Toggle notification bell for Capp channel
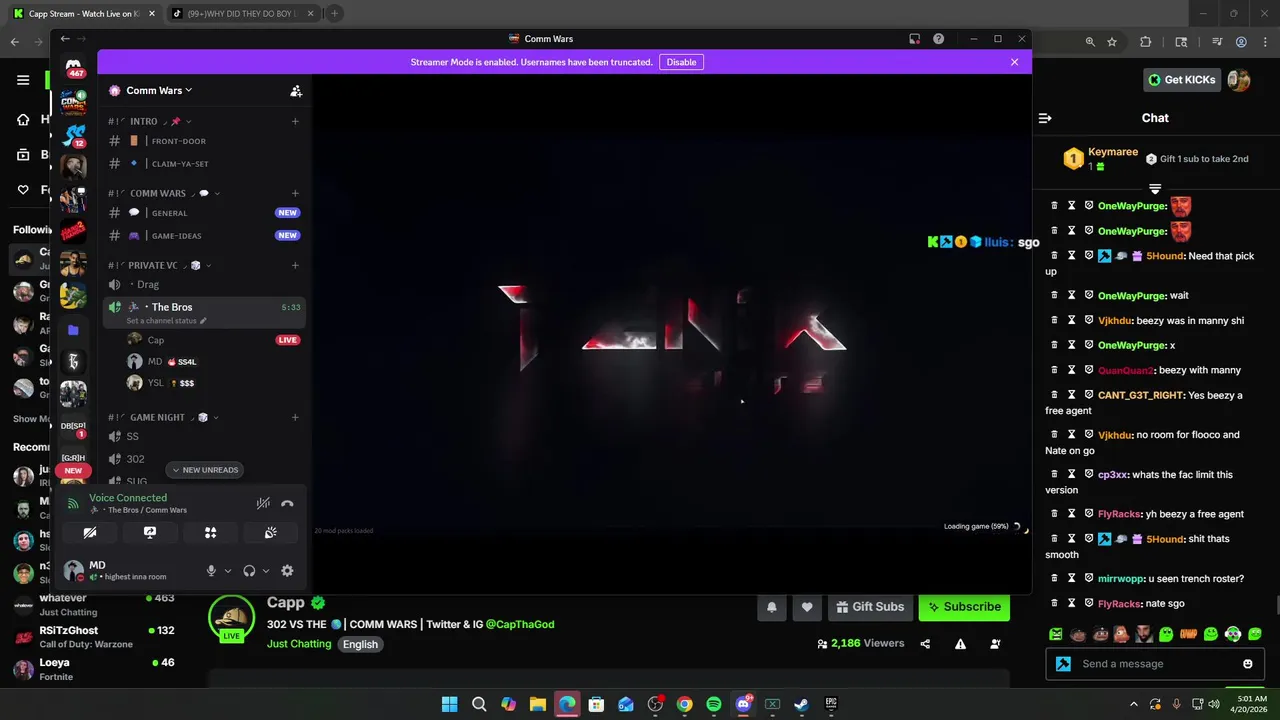The width and height of the screenshot is (1280, 720). coord(771,607)
